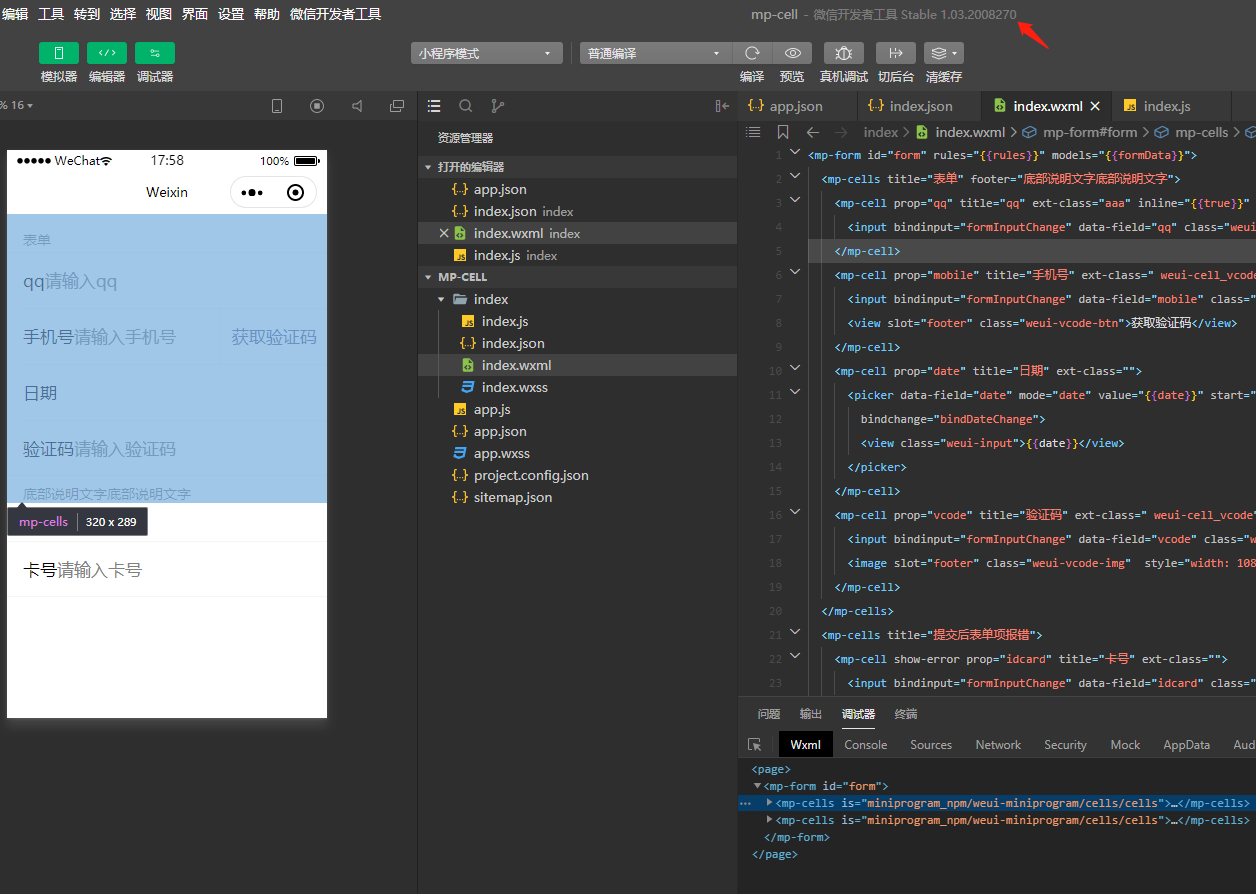
Task: Collapse the index folder in tree
Action: tap(441, 299)
